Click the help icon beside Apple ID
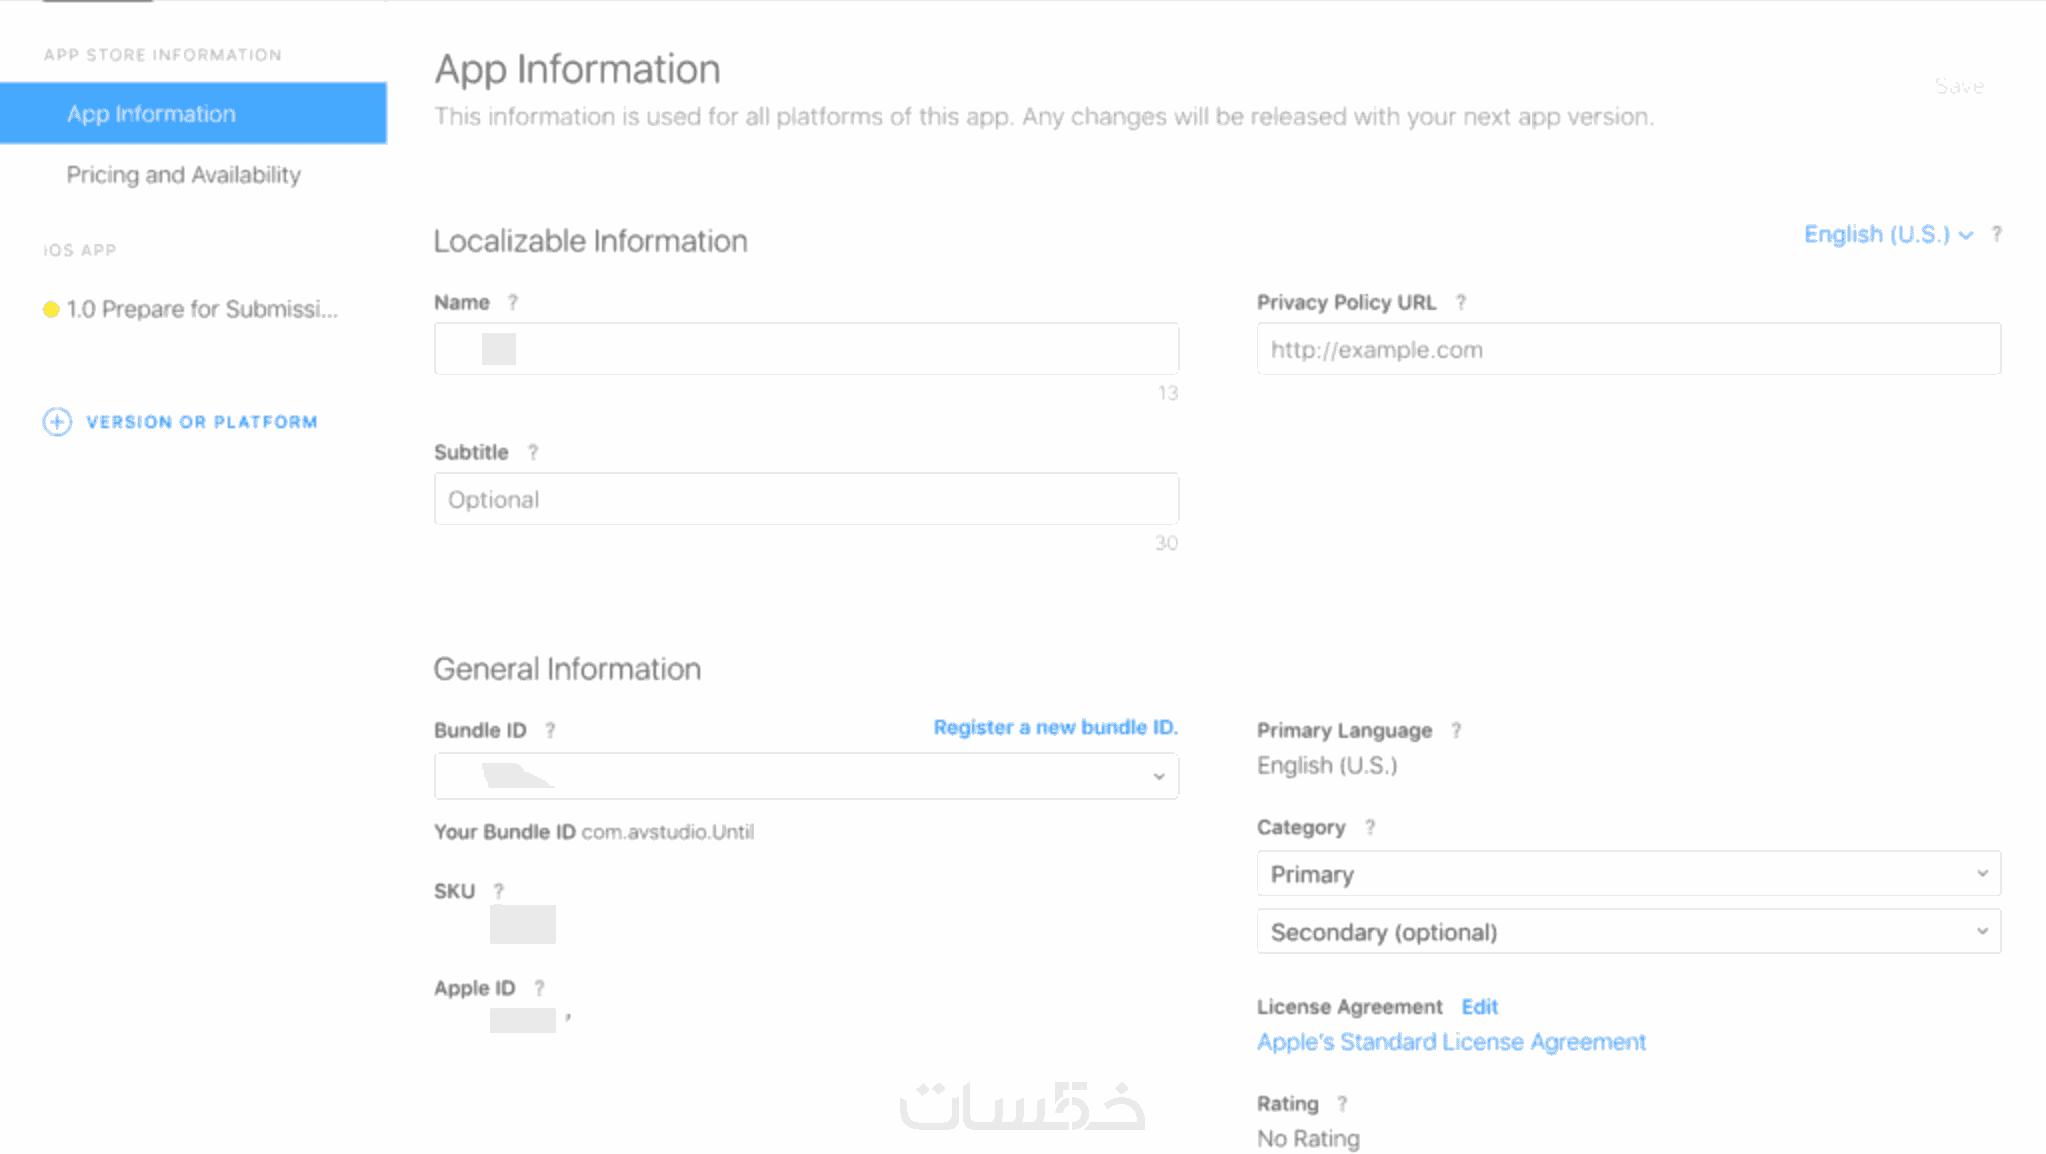The image size is (2046, 1154). pyautogui.click(x=539, y=988)
